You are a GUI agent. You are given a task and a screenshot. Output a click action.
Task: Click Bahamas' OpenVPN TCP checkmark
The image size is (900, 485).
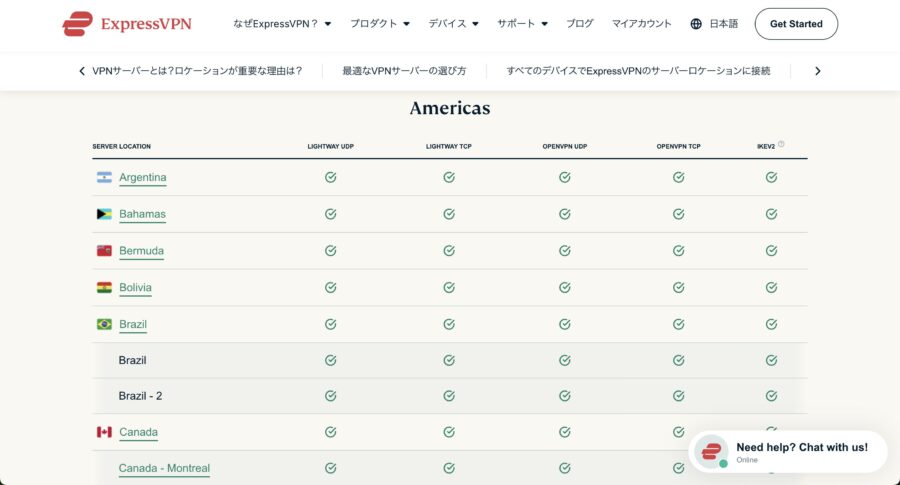pyautogui.click(x=678, y=214)
